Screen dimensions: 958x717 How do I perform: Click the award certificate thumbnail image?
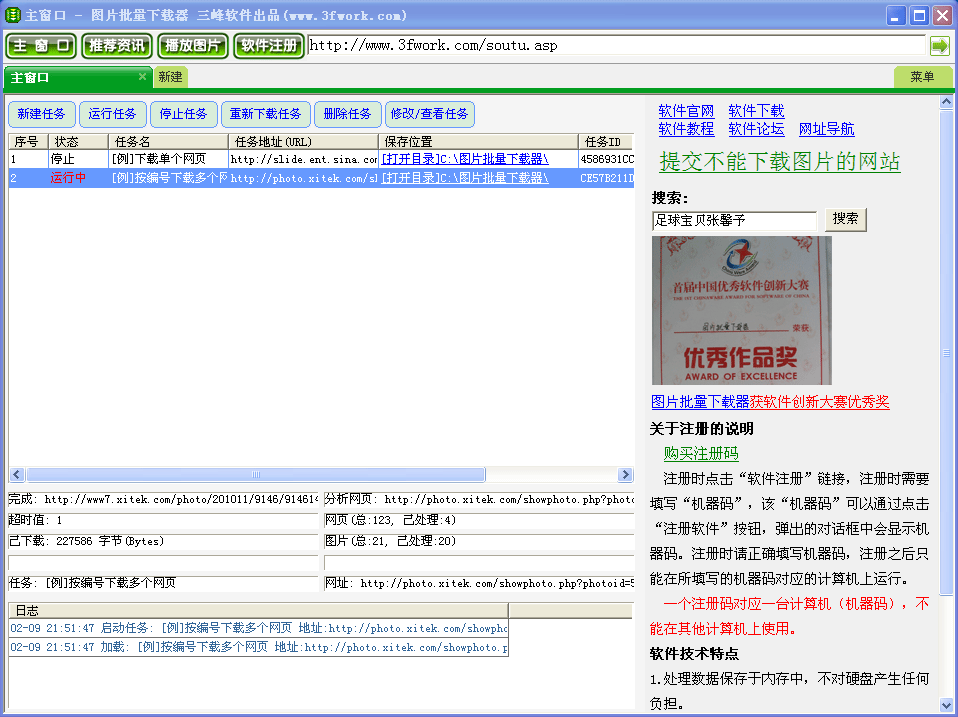coord(741,310)
